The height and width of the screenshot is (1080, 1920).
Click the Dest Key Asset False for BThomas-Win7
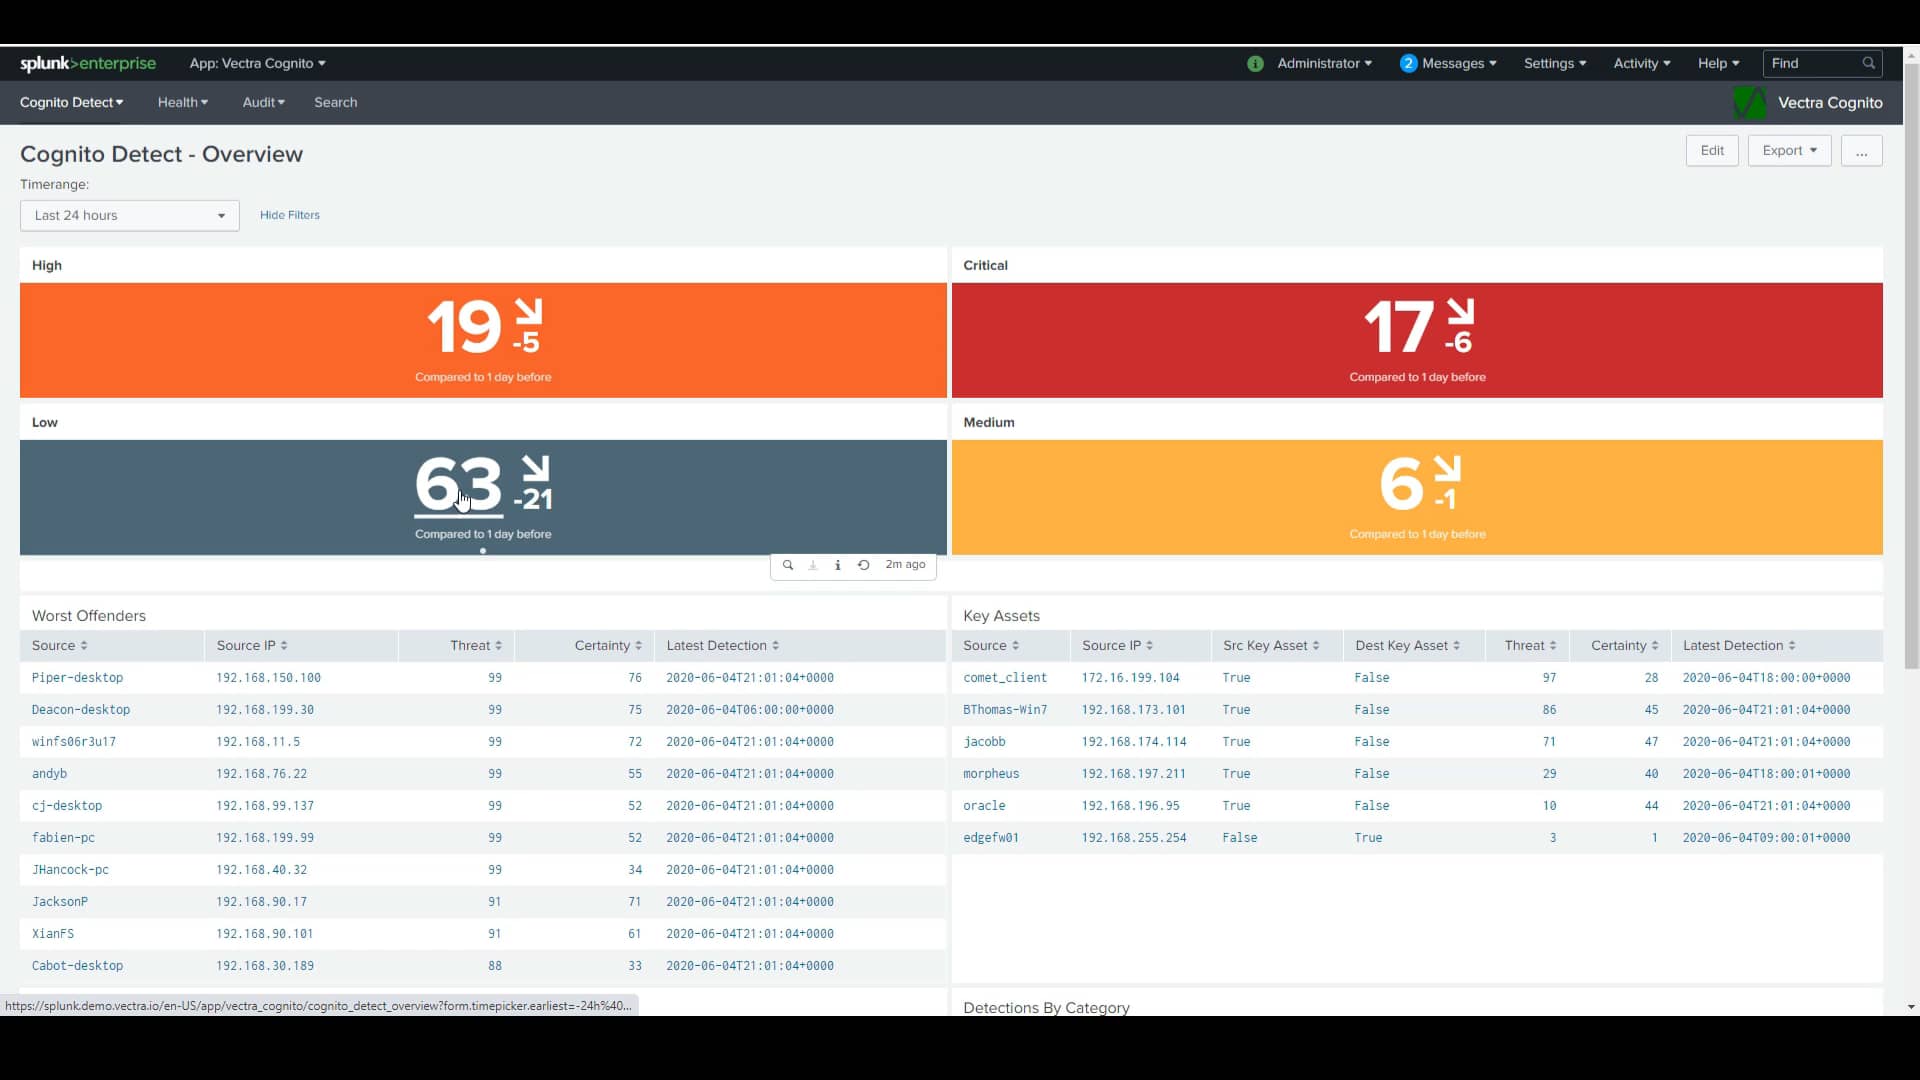point(1373,708)
